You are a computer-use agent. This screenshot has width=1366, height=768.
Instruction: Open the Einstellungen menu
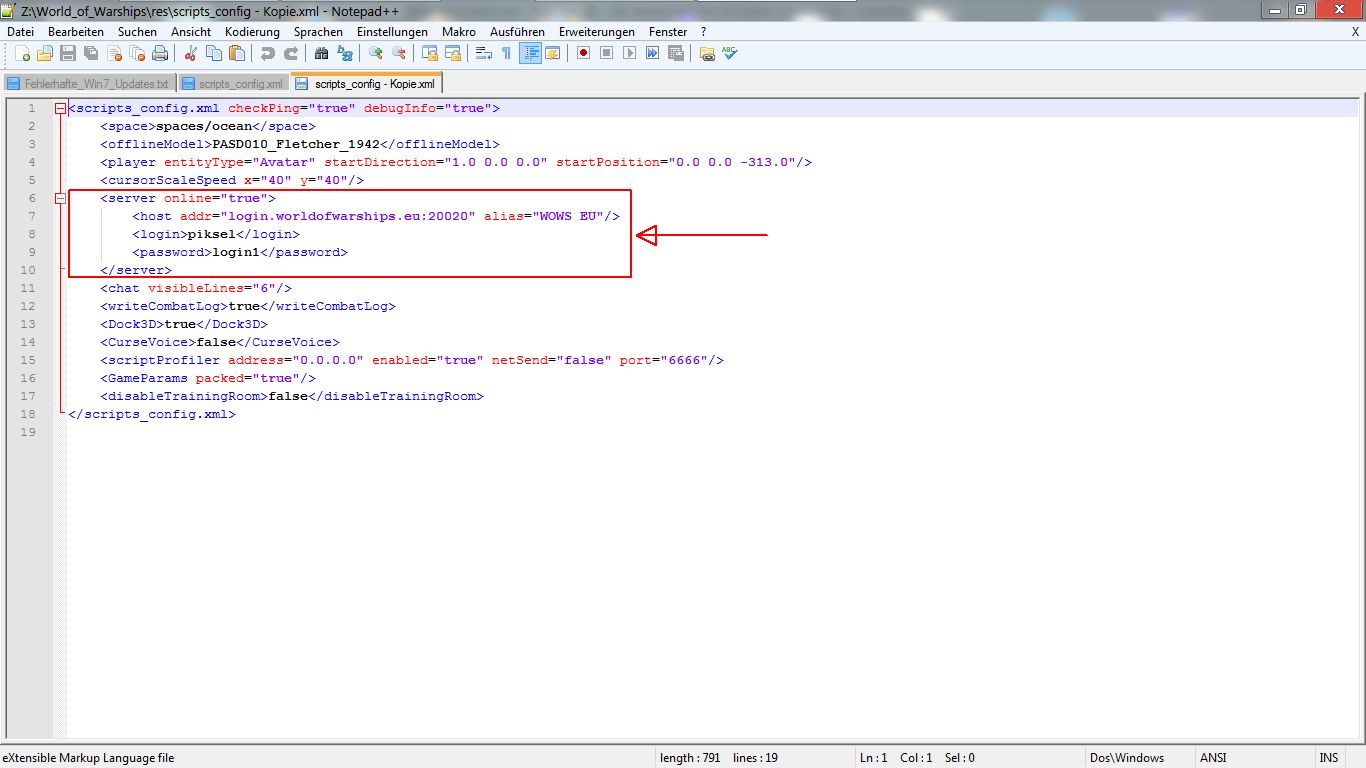(392, 32)
